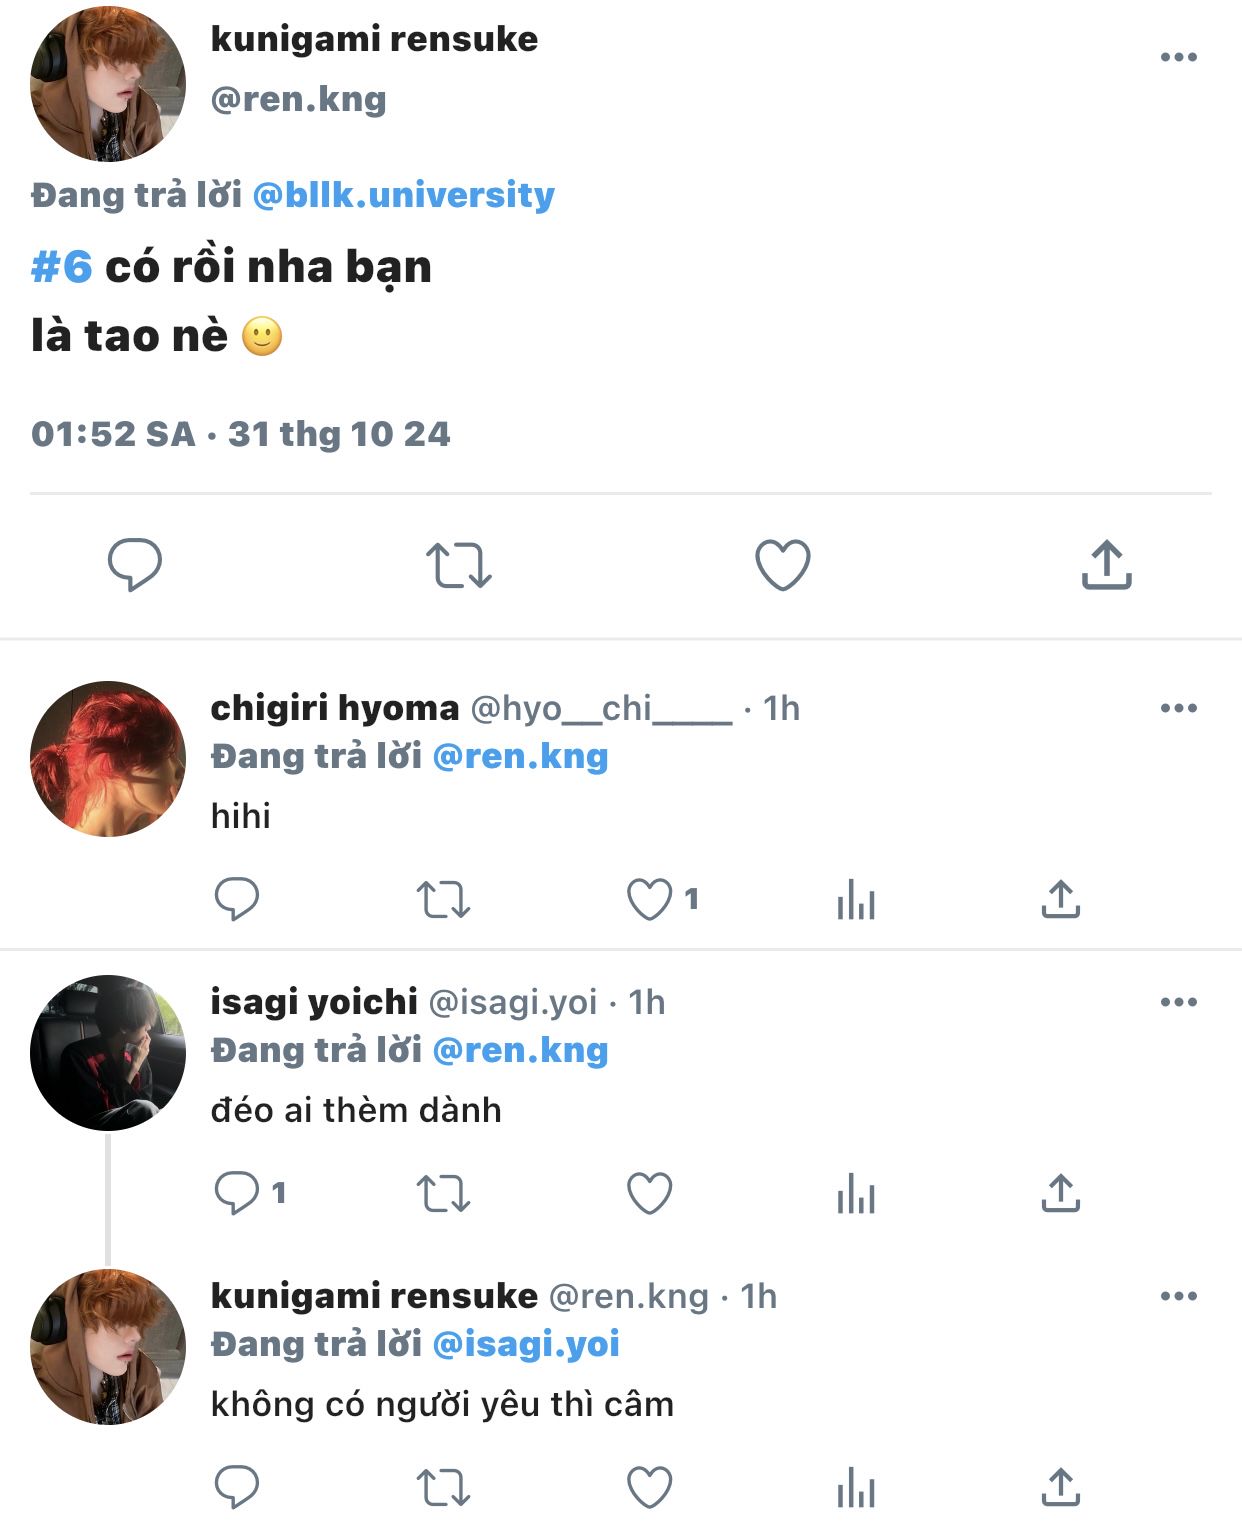Viewport: 1242px width, 1522px height.
Task: Retweet chigiri hyoma's "hihi" reply
Action: pyautogui.click(x=443, y=899)
